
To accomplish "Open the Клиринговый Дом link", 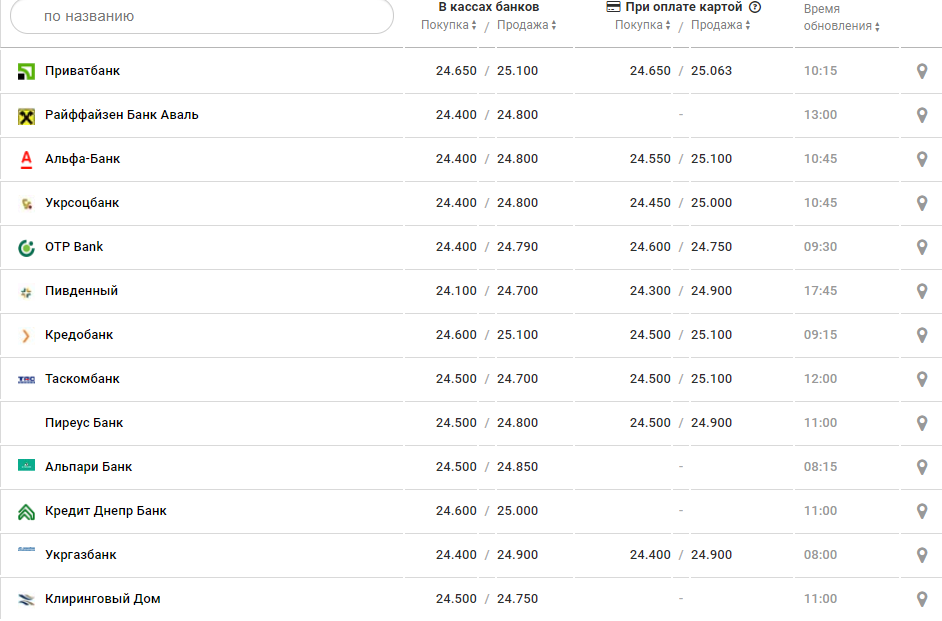I will point(103,599).
